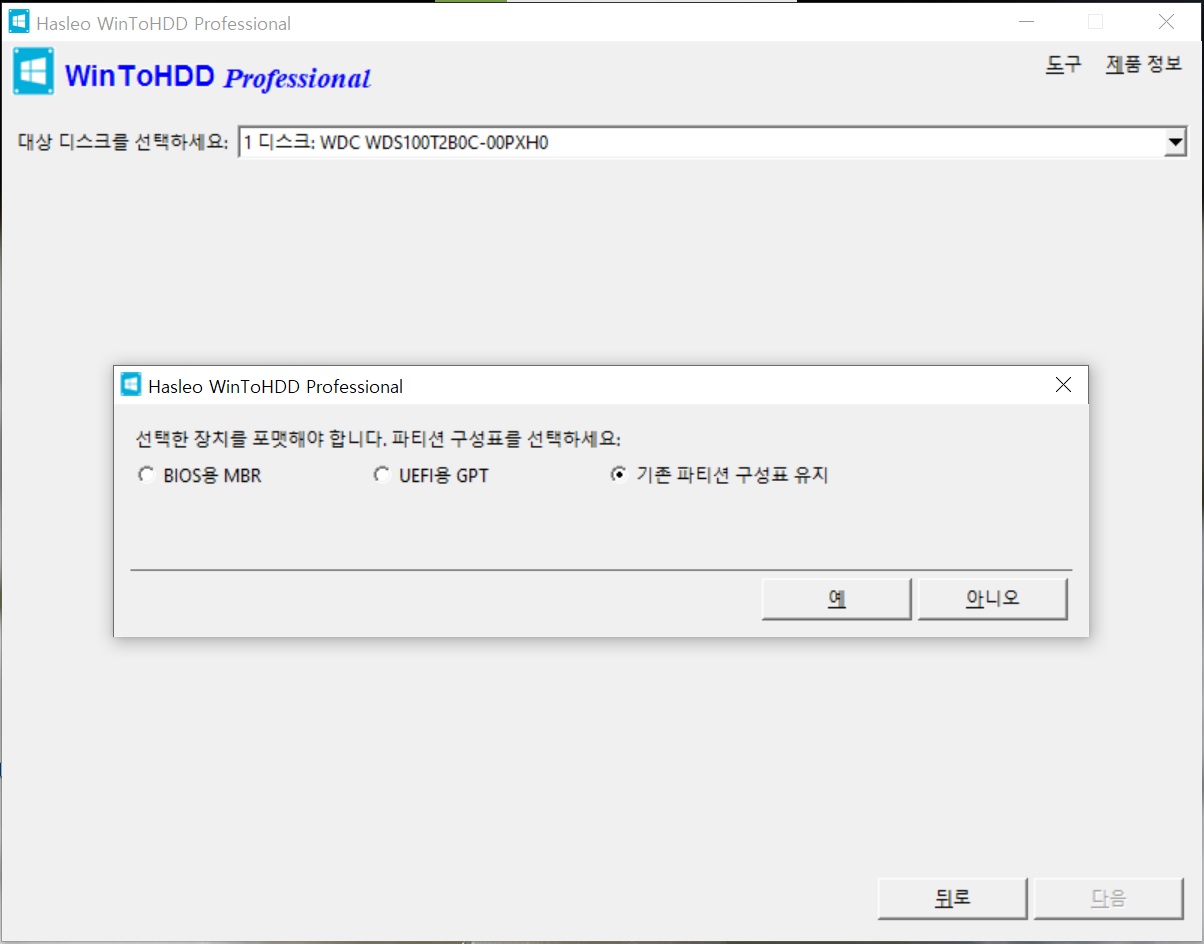This screenshot has width=1204, height=944.
Task: Go back with the 뒤로 button
Action: (x=953, y=898)
